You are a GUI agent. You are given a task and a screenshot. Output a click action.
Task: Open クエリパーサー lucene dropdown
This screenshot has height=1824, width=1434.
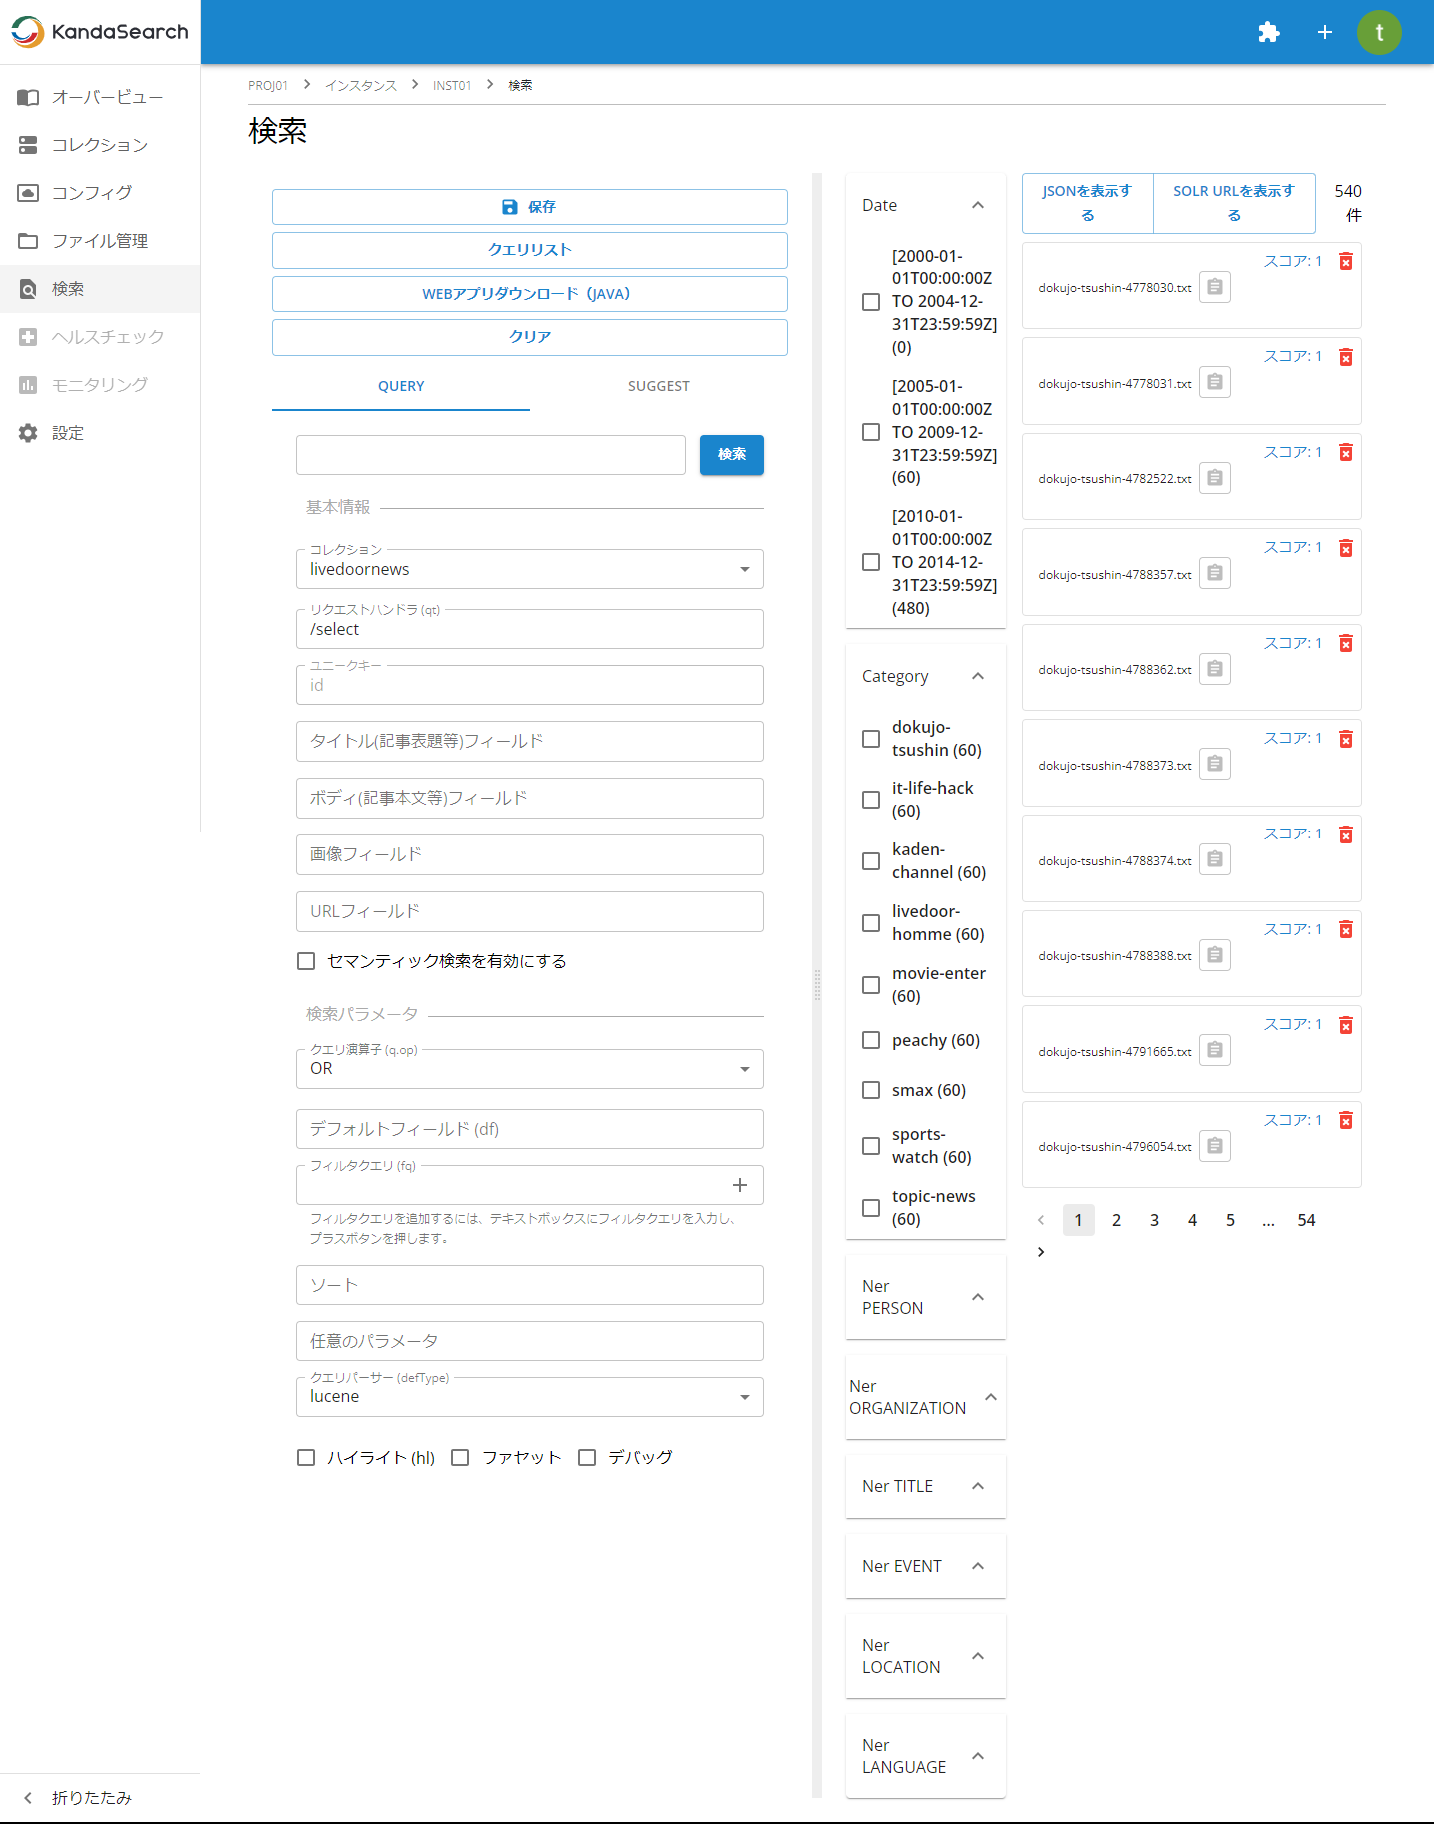[530, 1397]
